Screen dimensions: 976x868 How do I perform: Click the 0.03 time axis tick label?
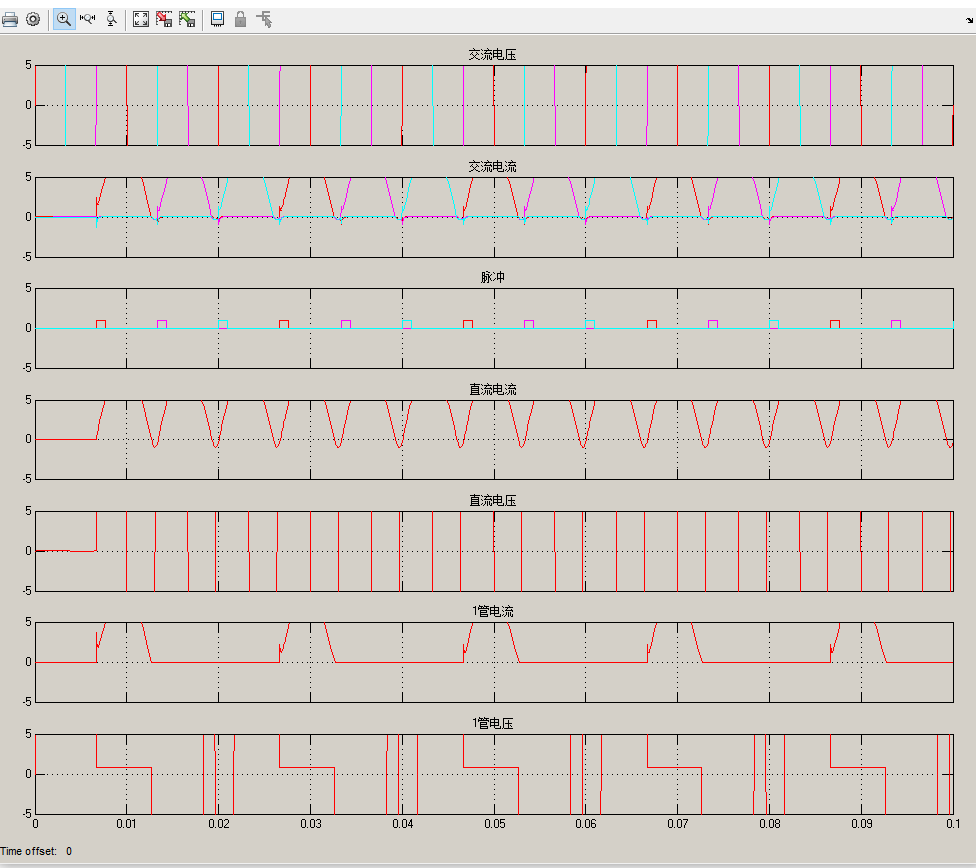[x=311, y=824]
